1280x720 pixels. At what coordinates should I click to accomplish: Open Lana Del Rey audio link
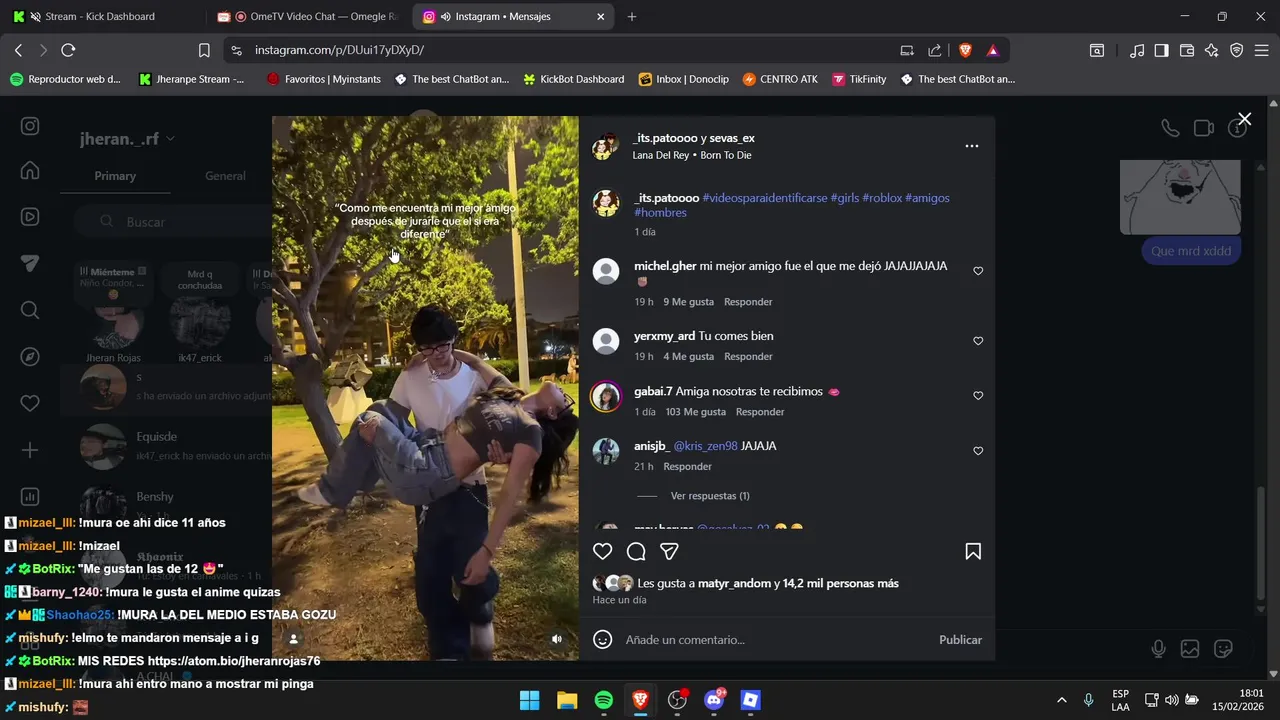coord(692,156)
